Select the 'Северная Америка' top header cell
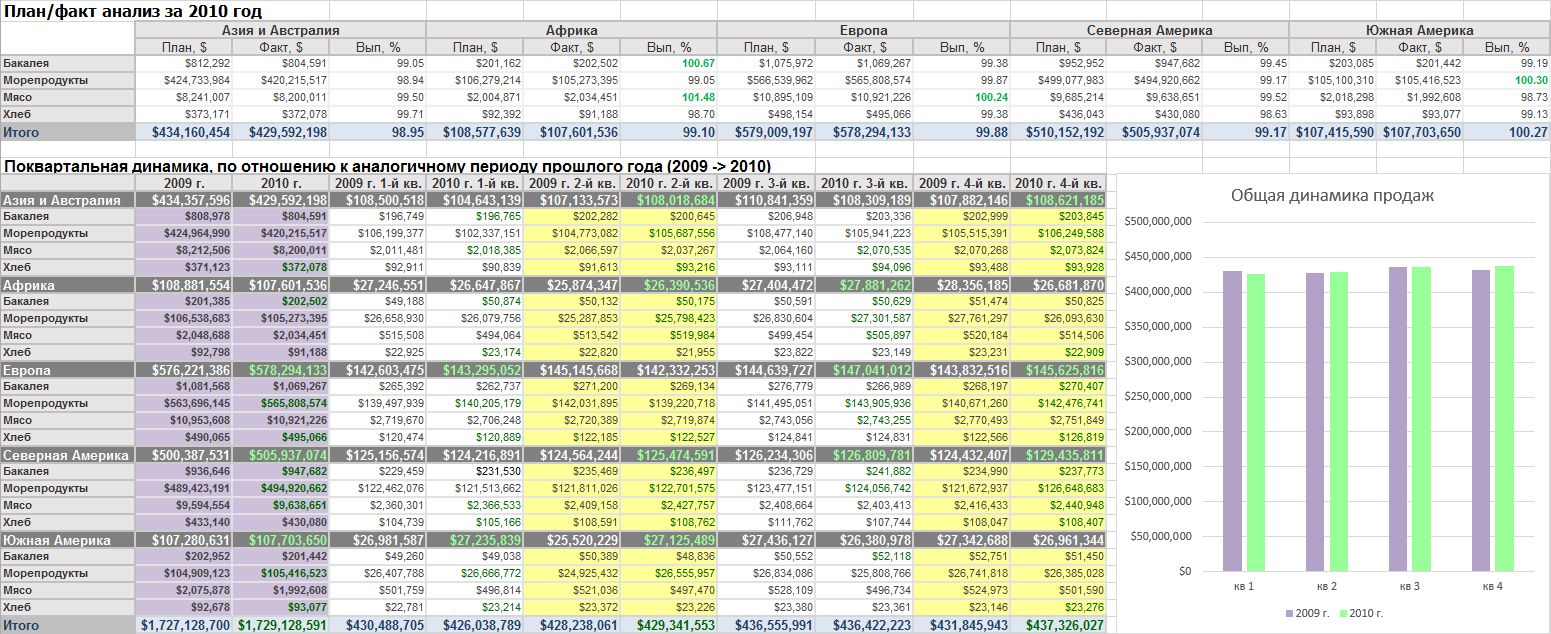The height and width of the screenshot is (634, 1551). [1149, 31]
